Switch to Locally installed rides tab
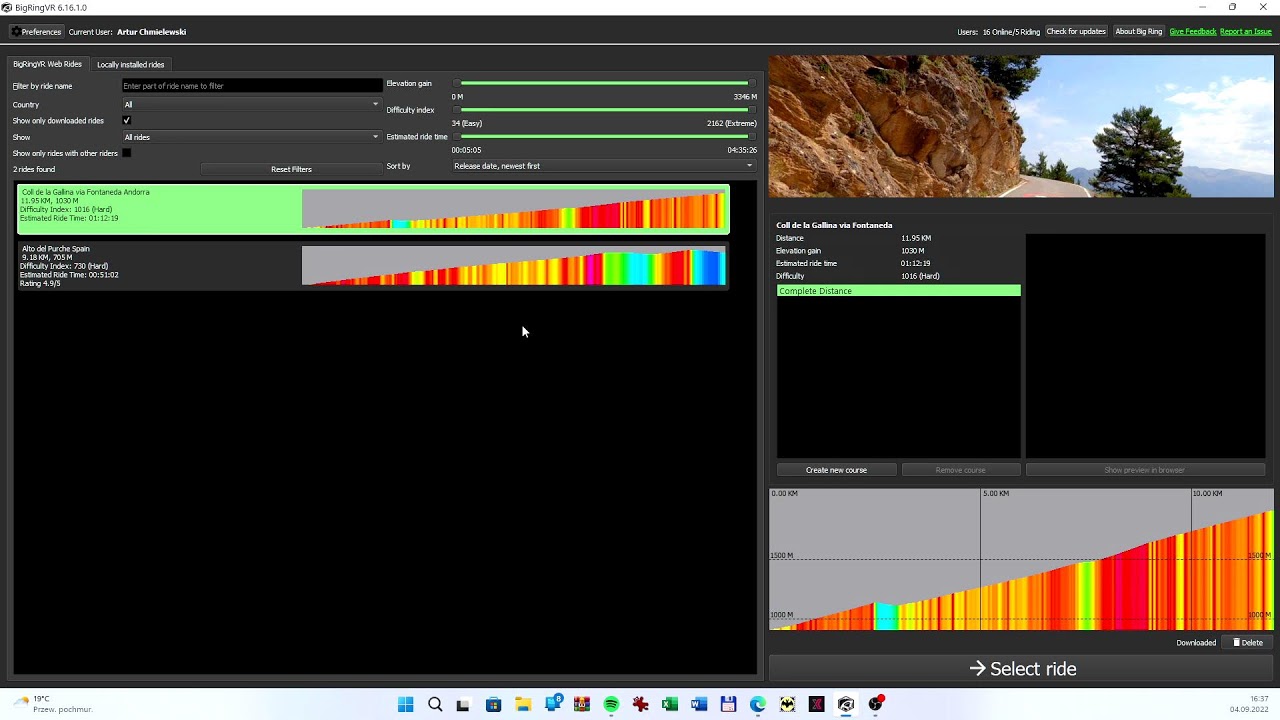 pyautogui.click(x=130, y=65)
